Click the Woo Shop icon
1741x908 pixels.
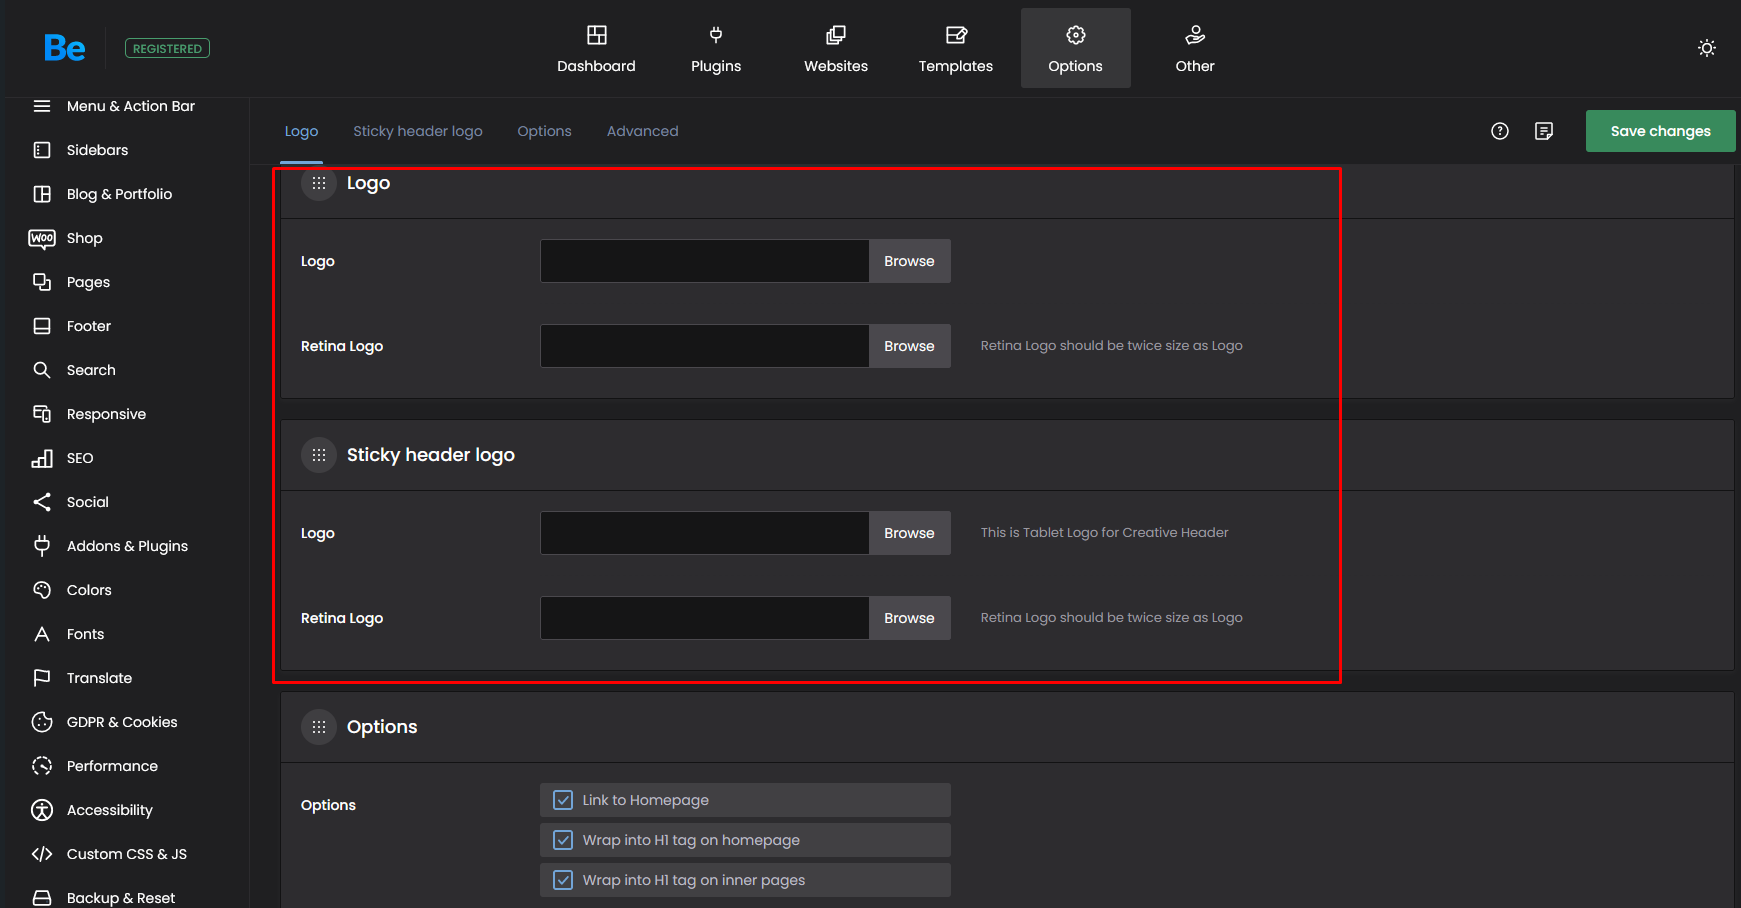pyautogui.click(x=42, y=238)
